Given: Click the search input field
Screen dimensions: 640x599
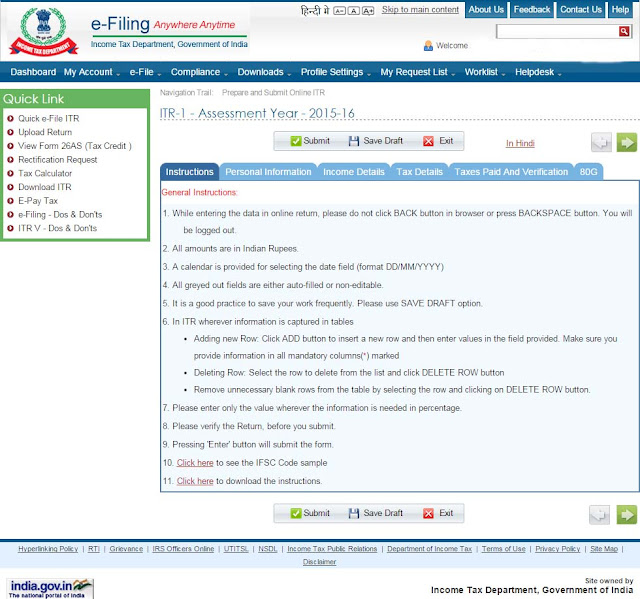Looking at the screenshot, I should pos(558,31).
